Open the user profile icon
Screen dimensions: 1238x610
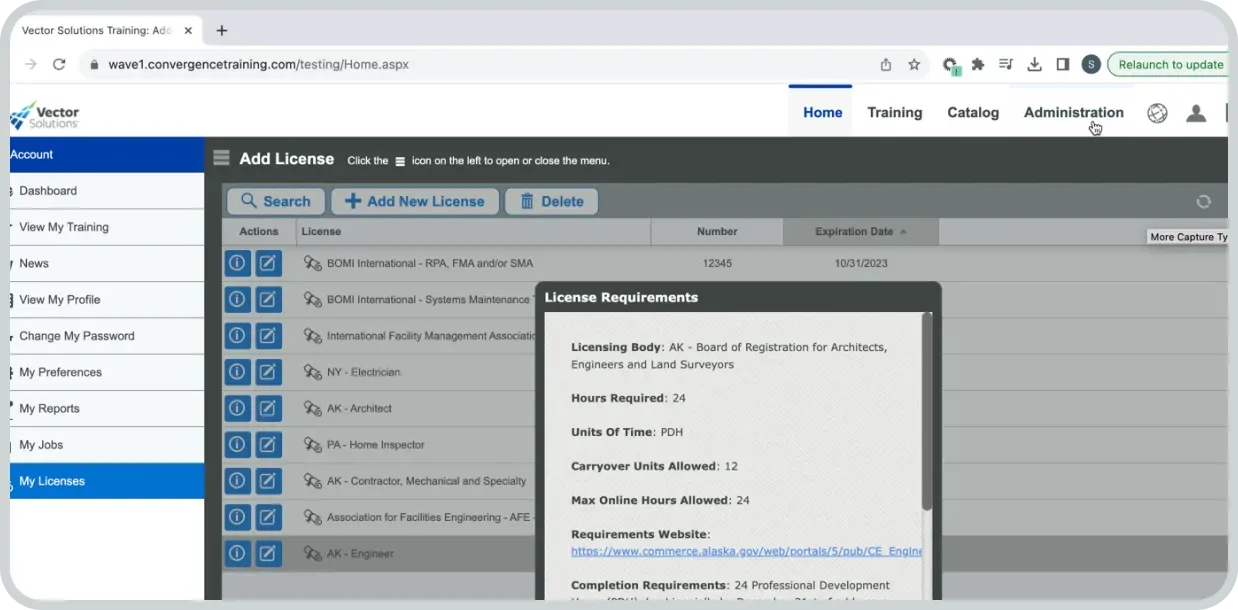click(1196, 113)
